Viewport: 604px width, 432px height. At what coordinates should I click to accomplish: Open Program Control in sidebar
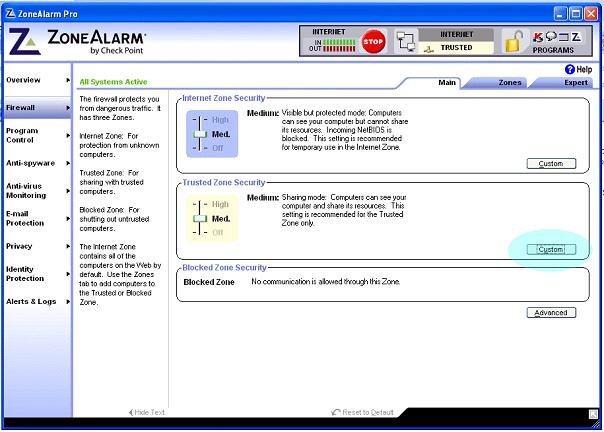(x=22, y=135)
